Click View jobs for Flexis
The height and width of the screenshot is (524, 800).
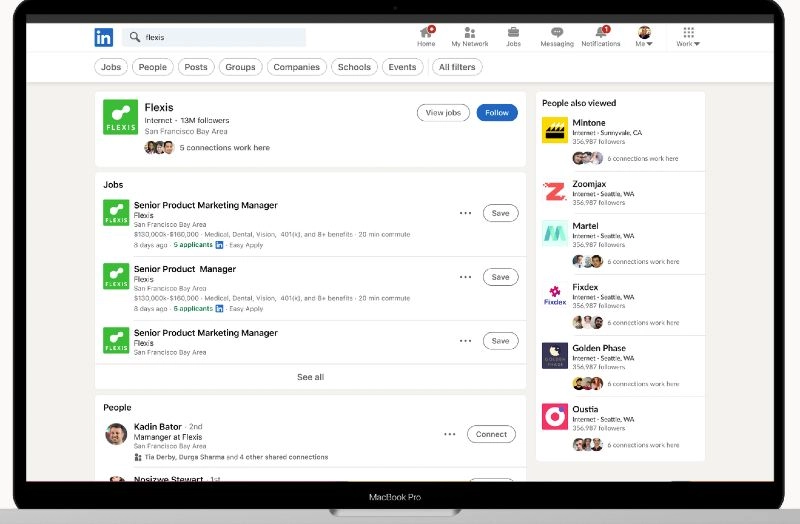pyautogui.click(x=443, y=113)
